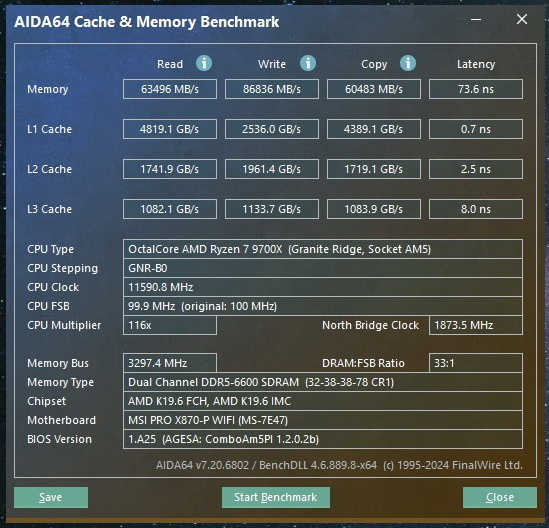Click the CPU Stepping value GNR-B0

click(323, 268)
